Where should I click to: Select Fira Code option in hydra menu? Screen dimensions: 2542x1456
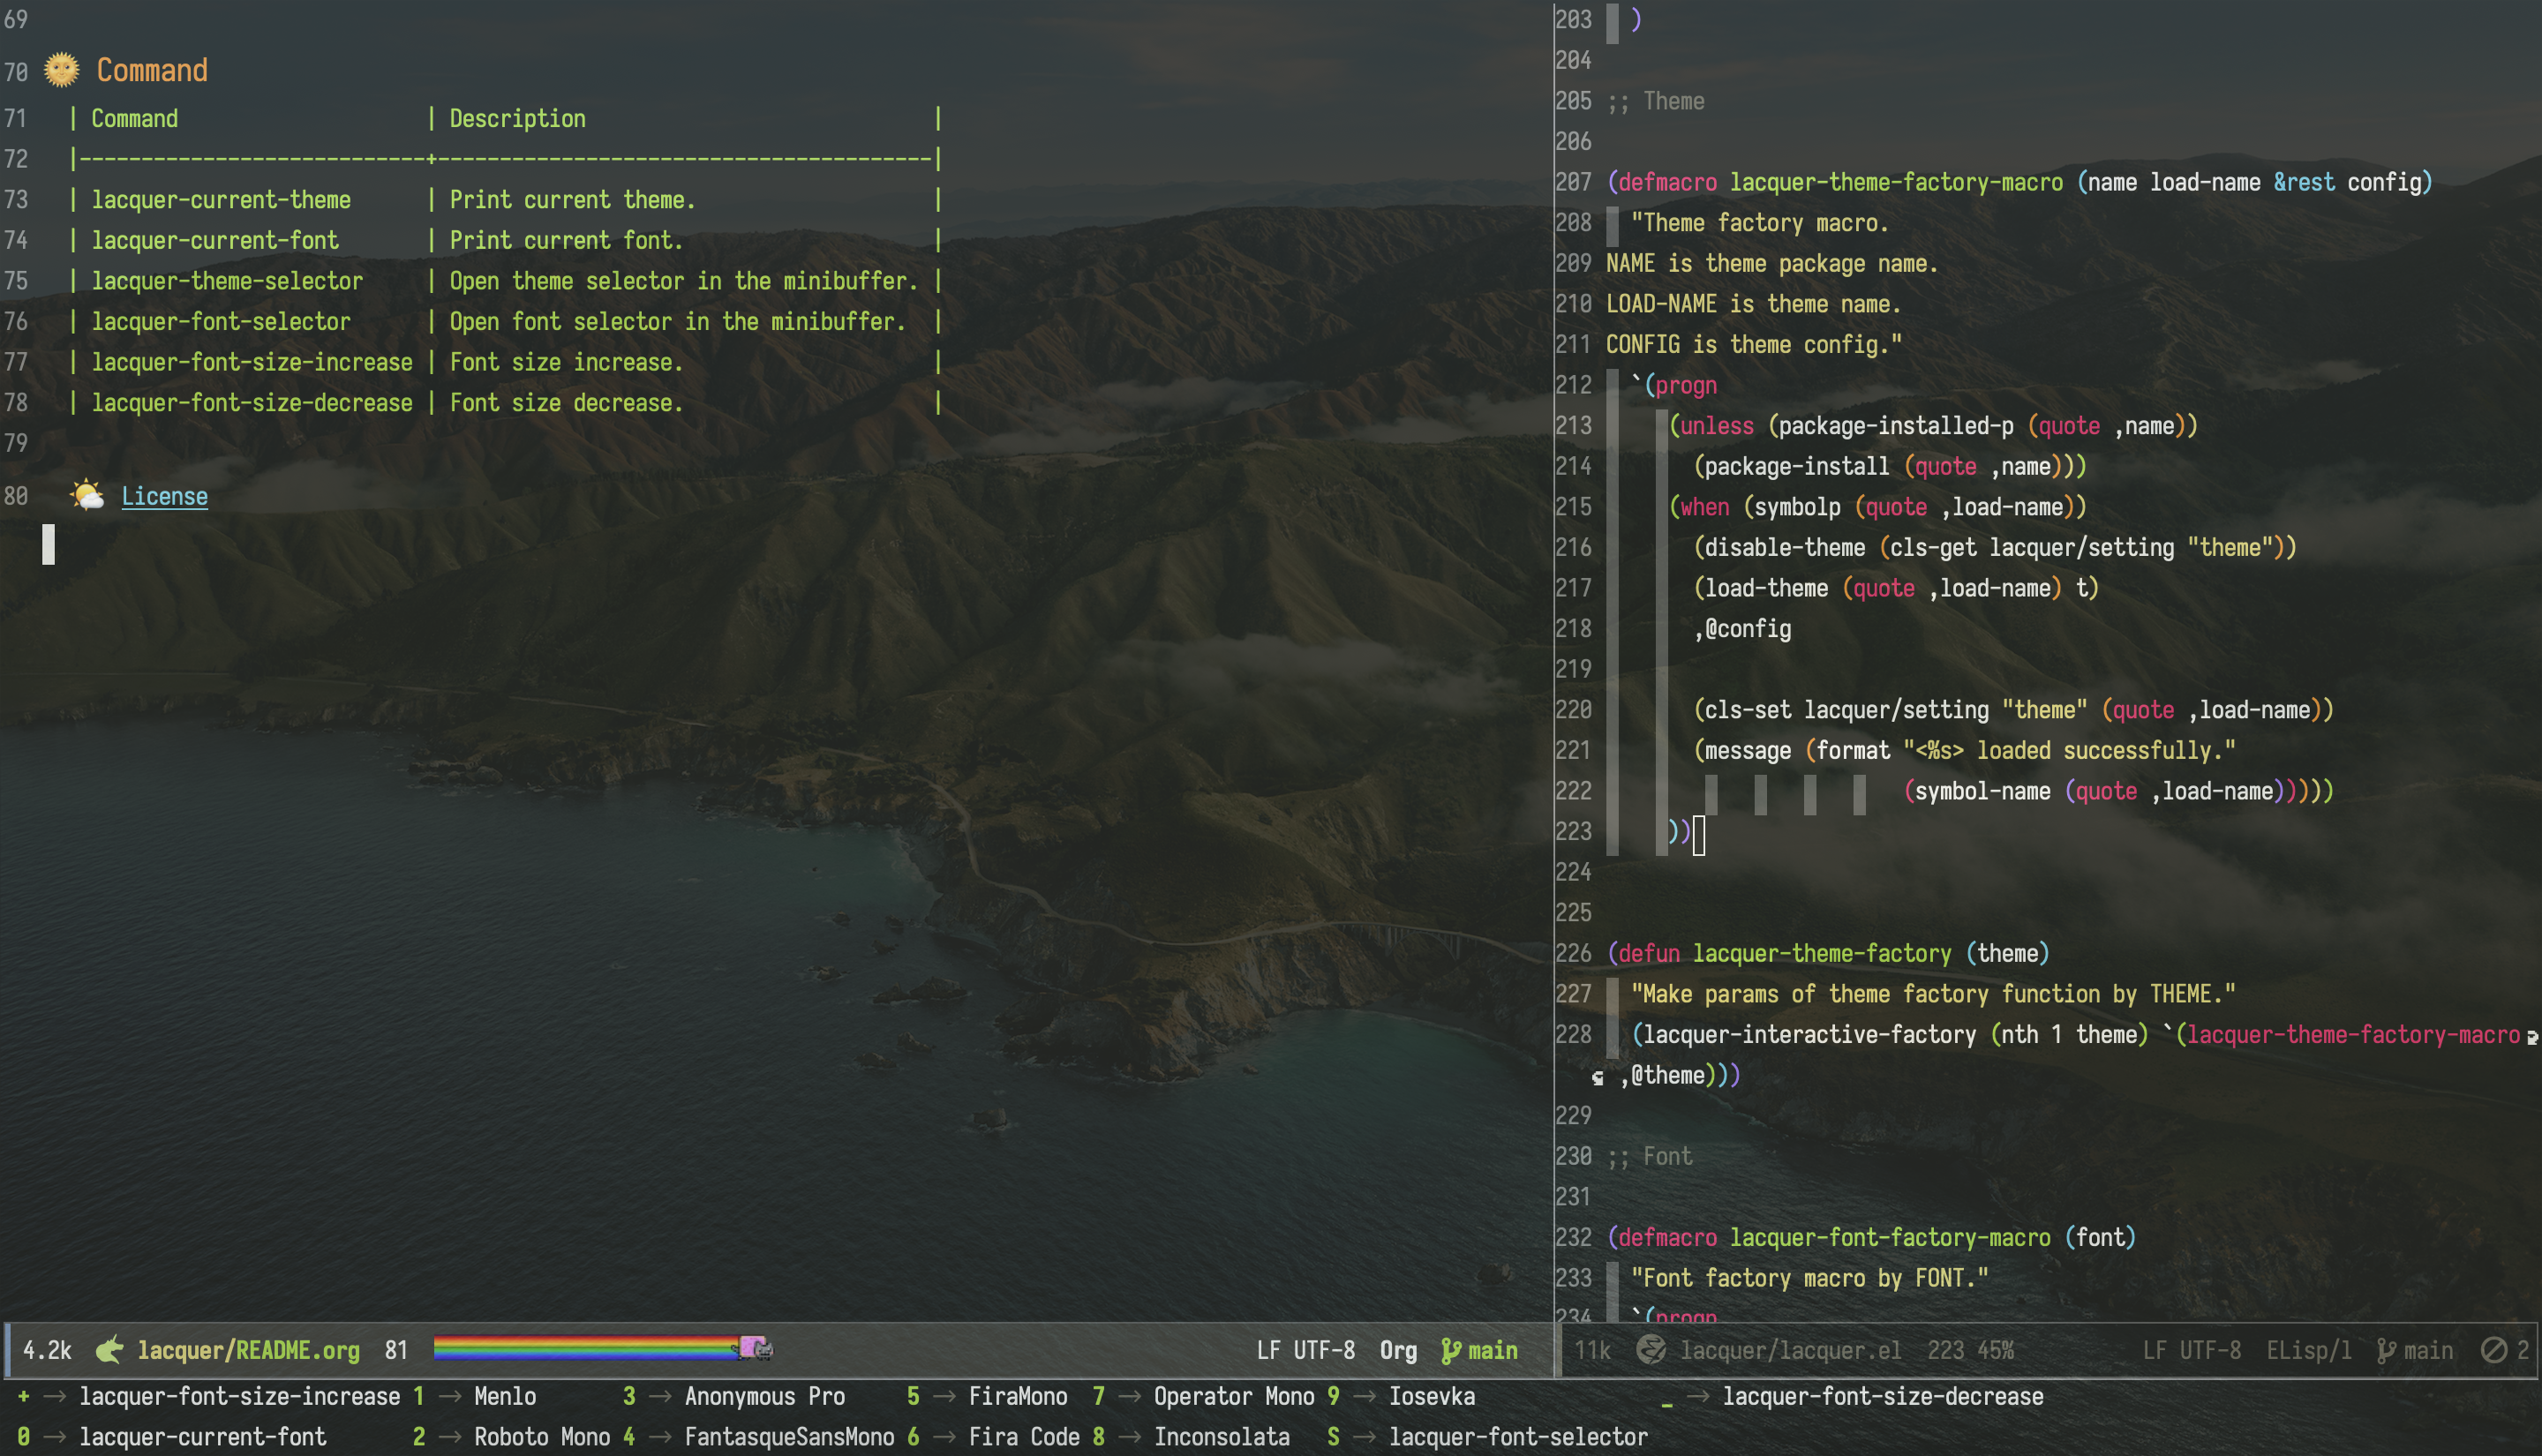tap(1023, 1437)
